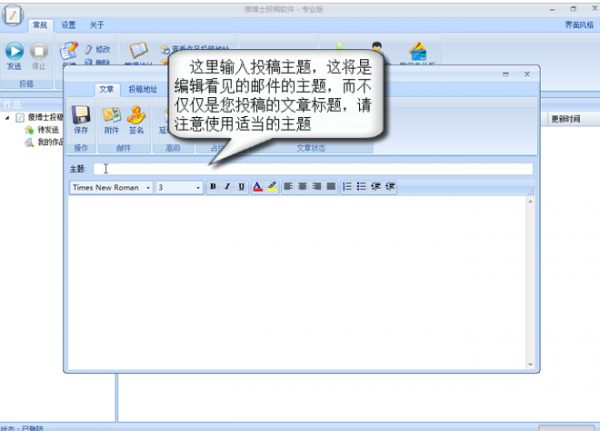The width and height of the screenshot is (600, 431).
Task: Click the application notepad logo button
Action: pyautogui.click(x=13, y=15)
